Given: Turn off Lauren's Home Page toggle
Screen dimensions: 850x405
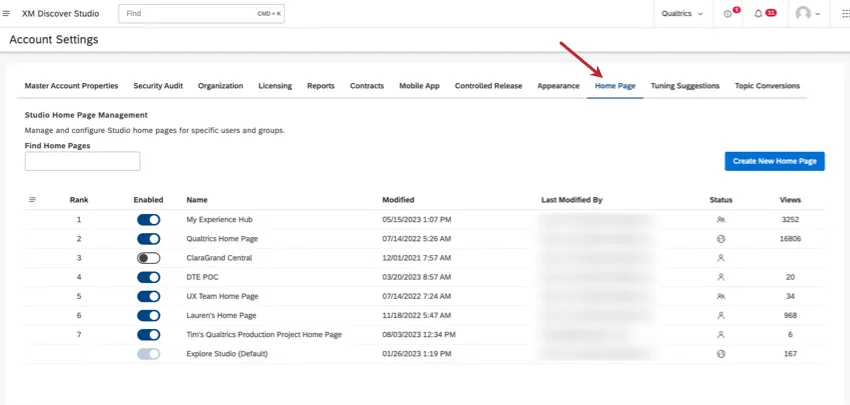Looking at the screenshot, I should point(148,315).
